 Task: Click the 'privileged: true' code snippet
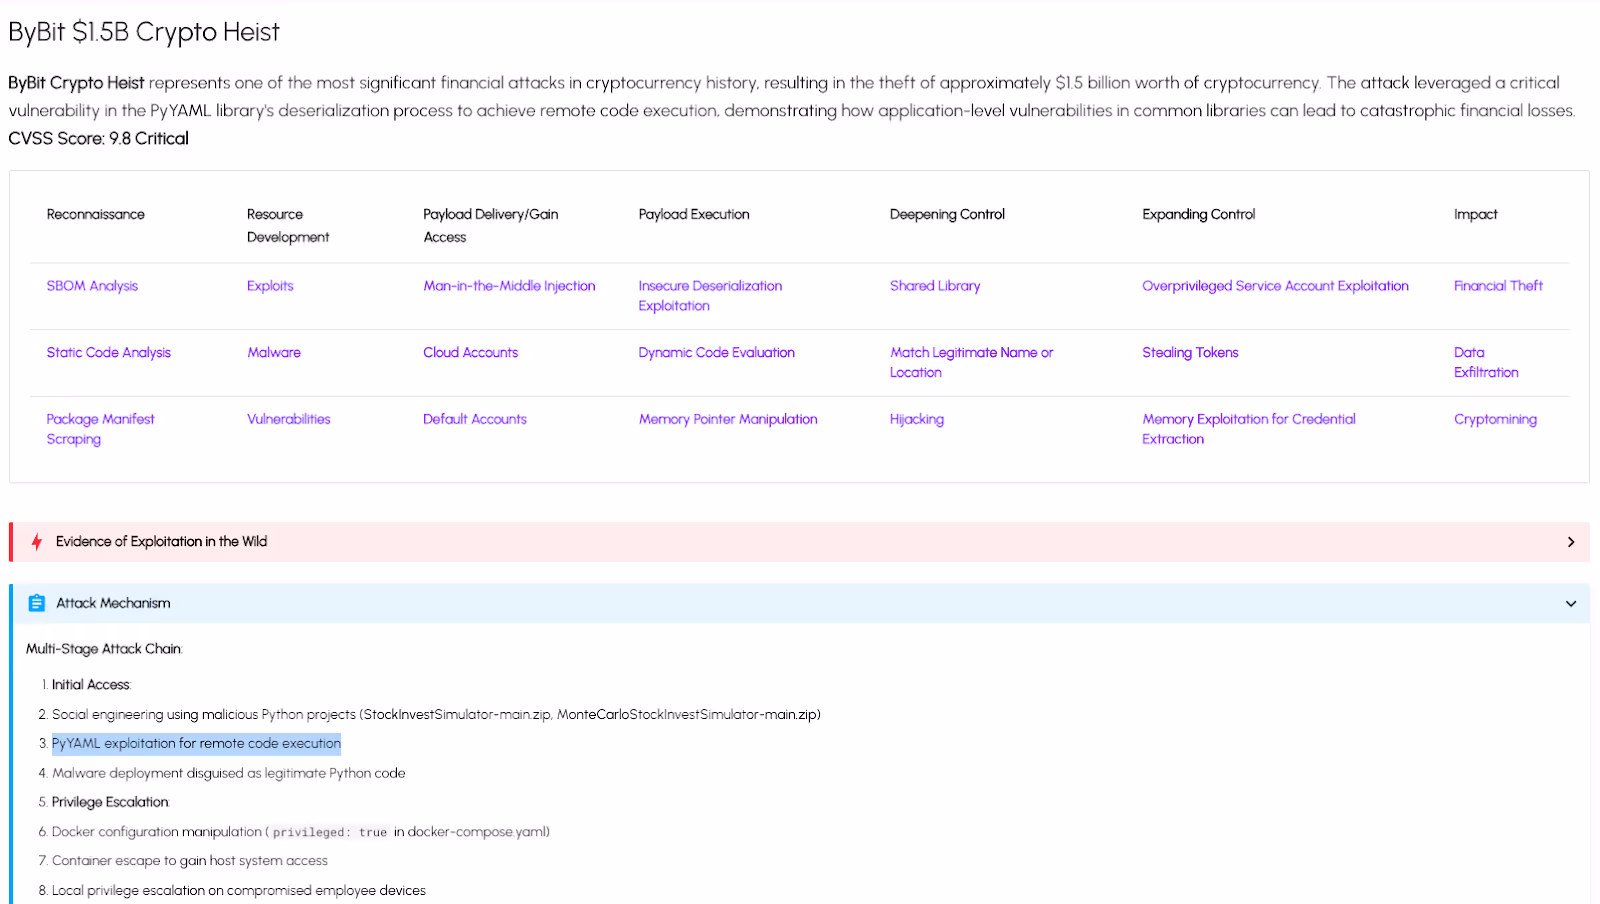click(x=330, y=832)
